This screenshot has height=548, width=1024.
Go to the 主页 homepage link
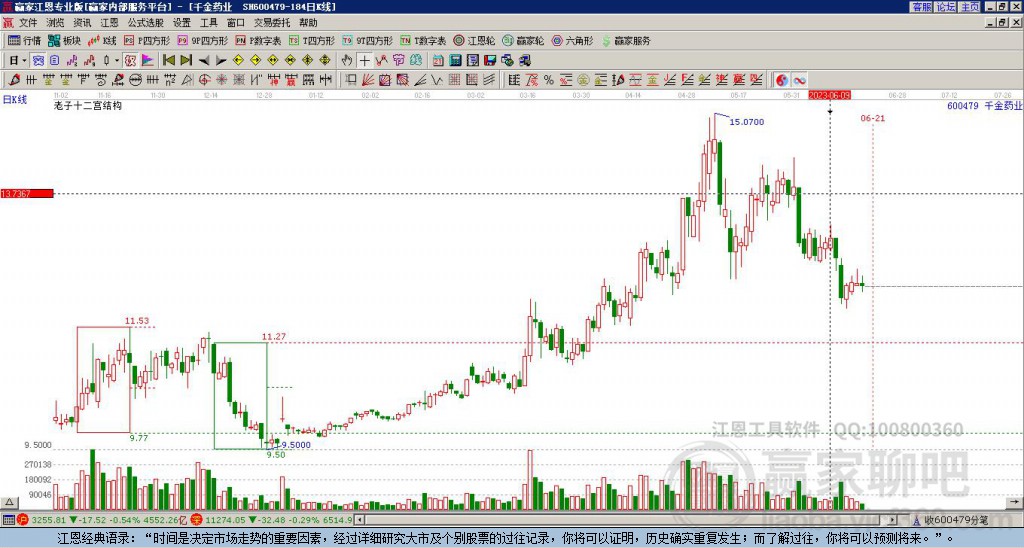pyautogui.click(x=970, y=7)
